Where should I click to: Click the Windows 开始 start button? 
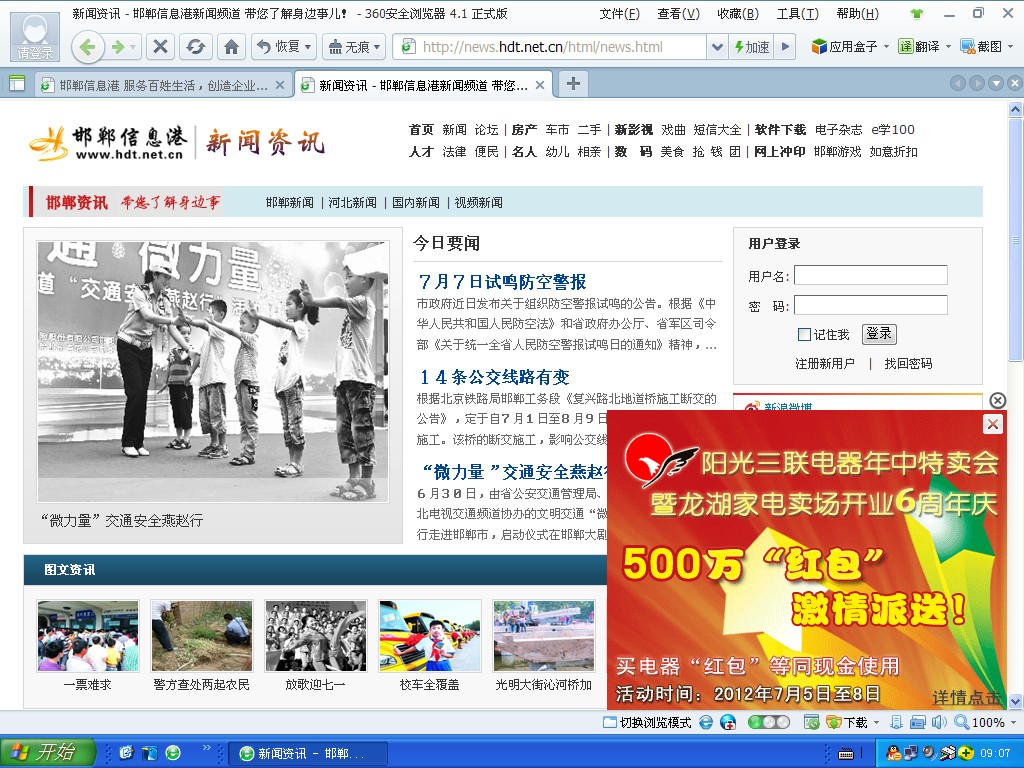(48, 753)
